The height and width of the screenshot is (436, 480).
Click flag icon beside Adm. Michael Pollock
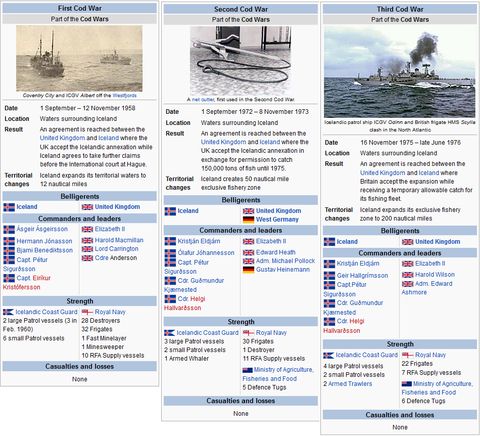pyautogui.click(x=248, y=261)
